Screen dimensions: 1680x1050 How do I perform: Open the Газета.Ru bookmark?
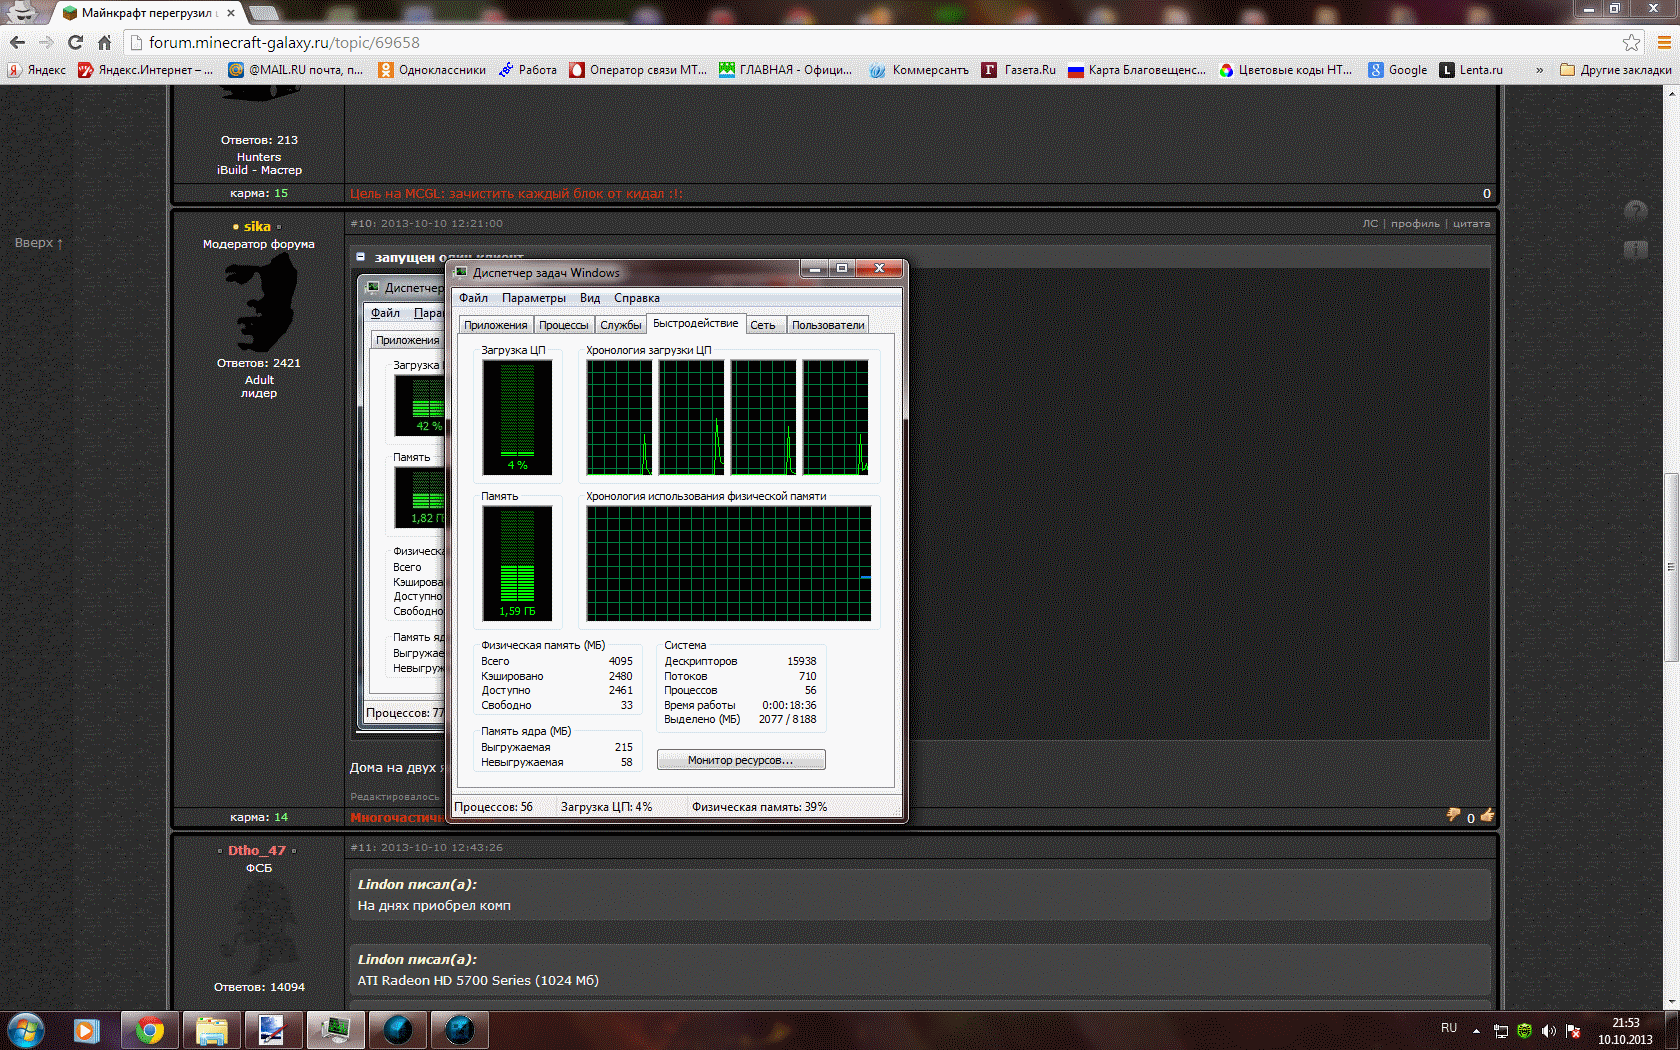click(1019, 70)
